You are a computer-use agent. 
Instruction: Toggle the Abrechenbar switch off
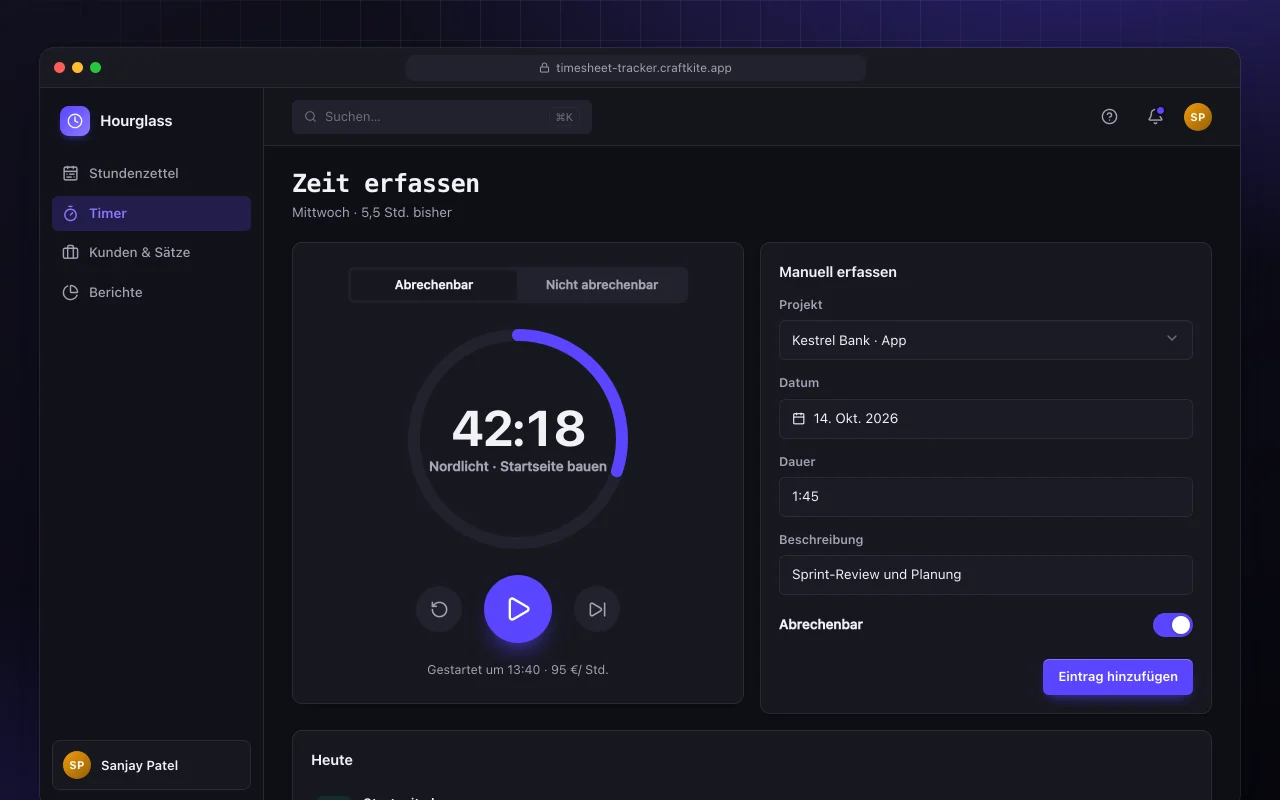tap(1173, 625)
